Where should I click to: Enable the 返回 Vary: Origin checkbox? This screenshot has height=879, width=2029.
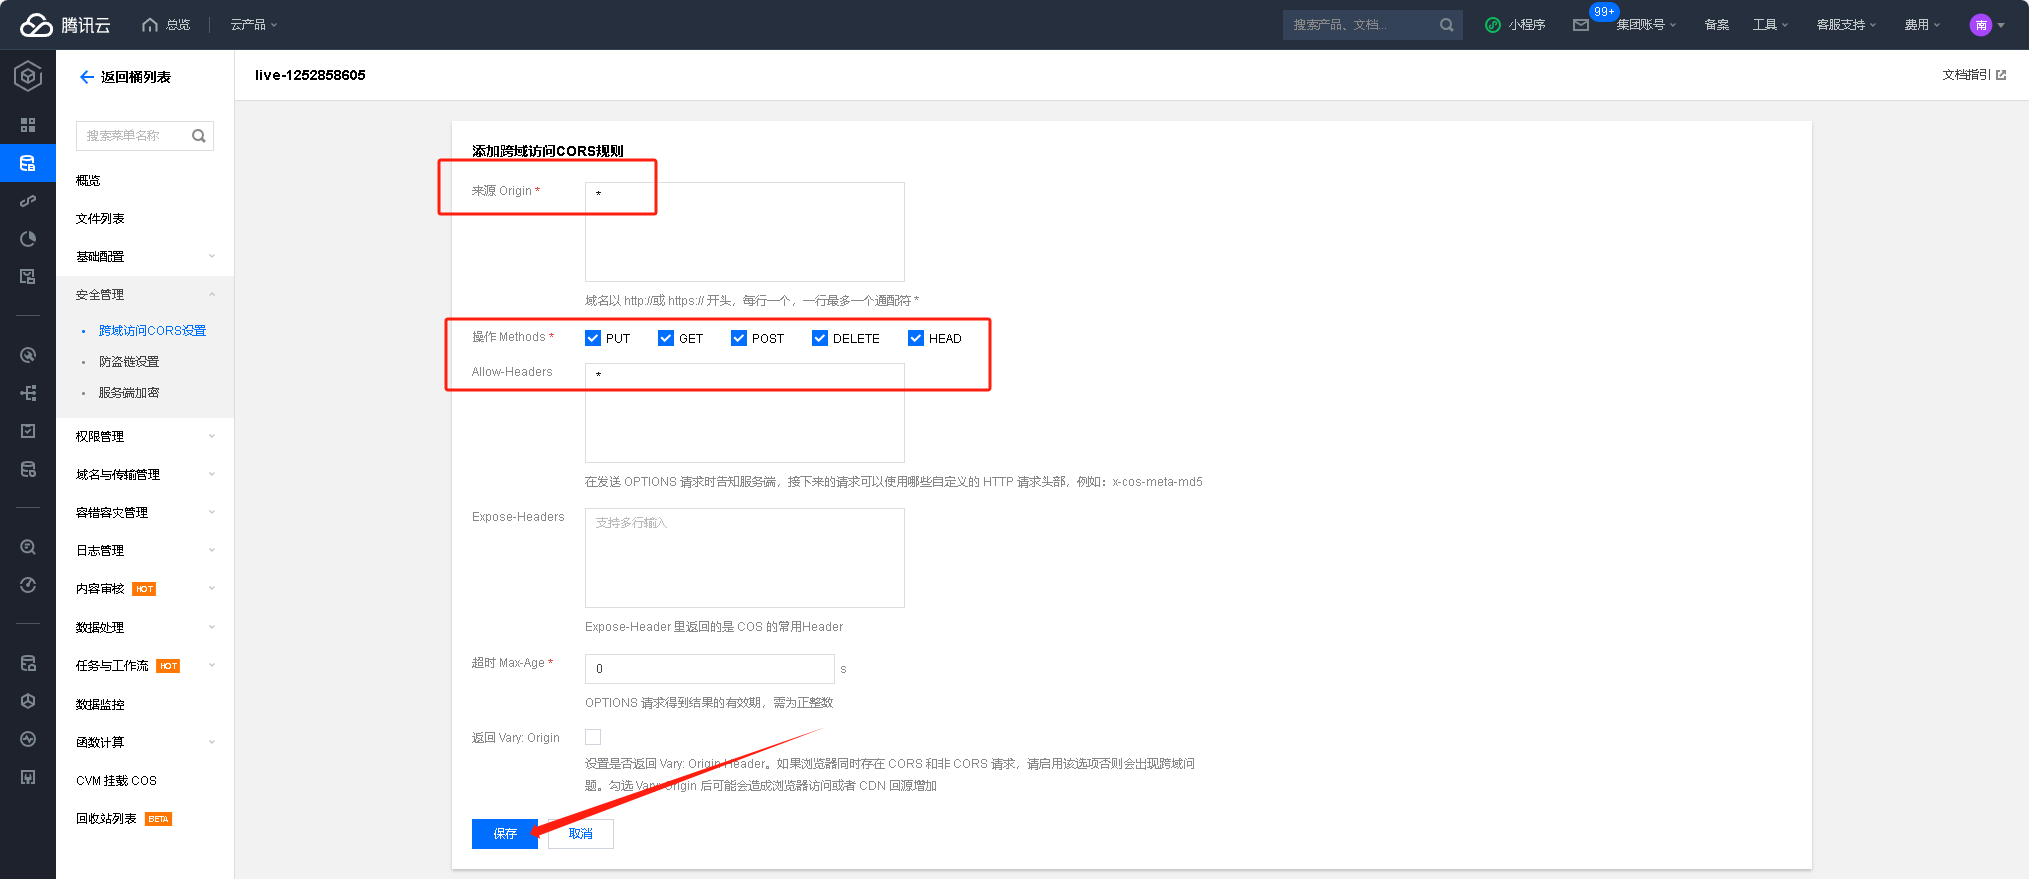[593, 737]
